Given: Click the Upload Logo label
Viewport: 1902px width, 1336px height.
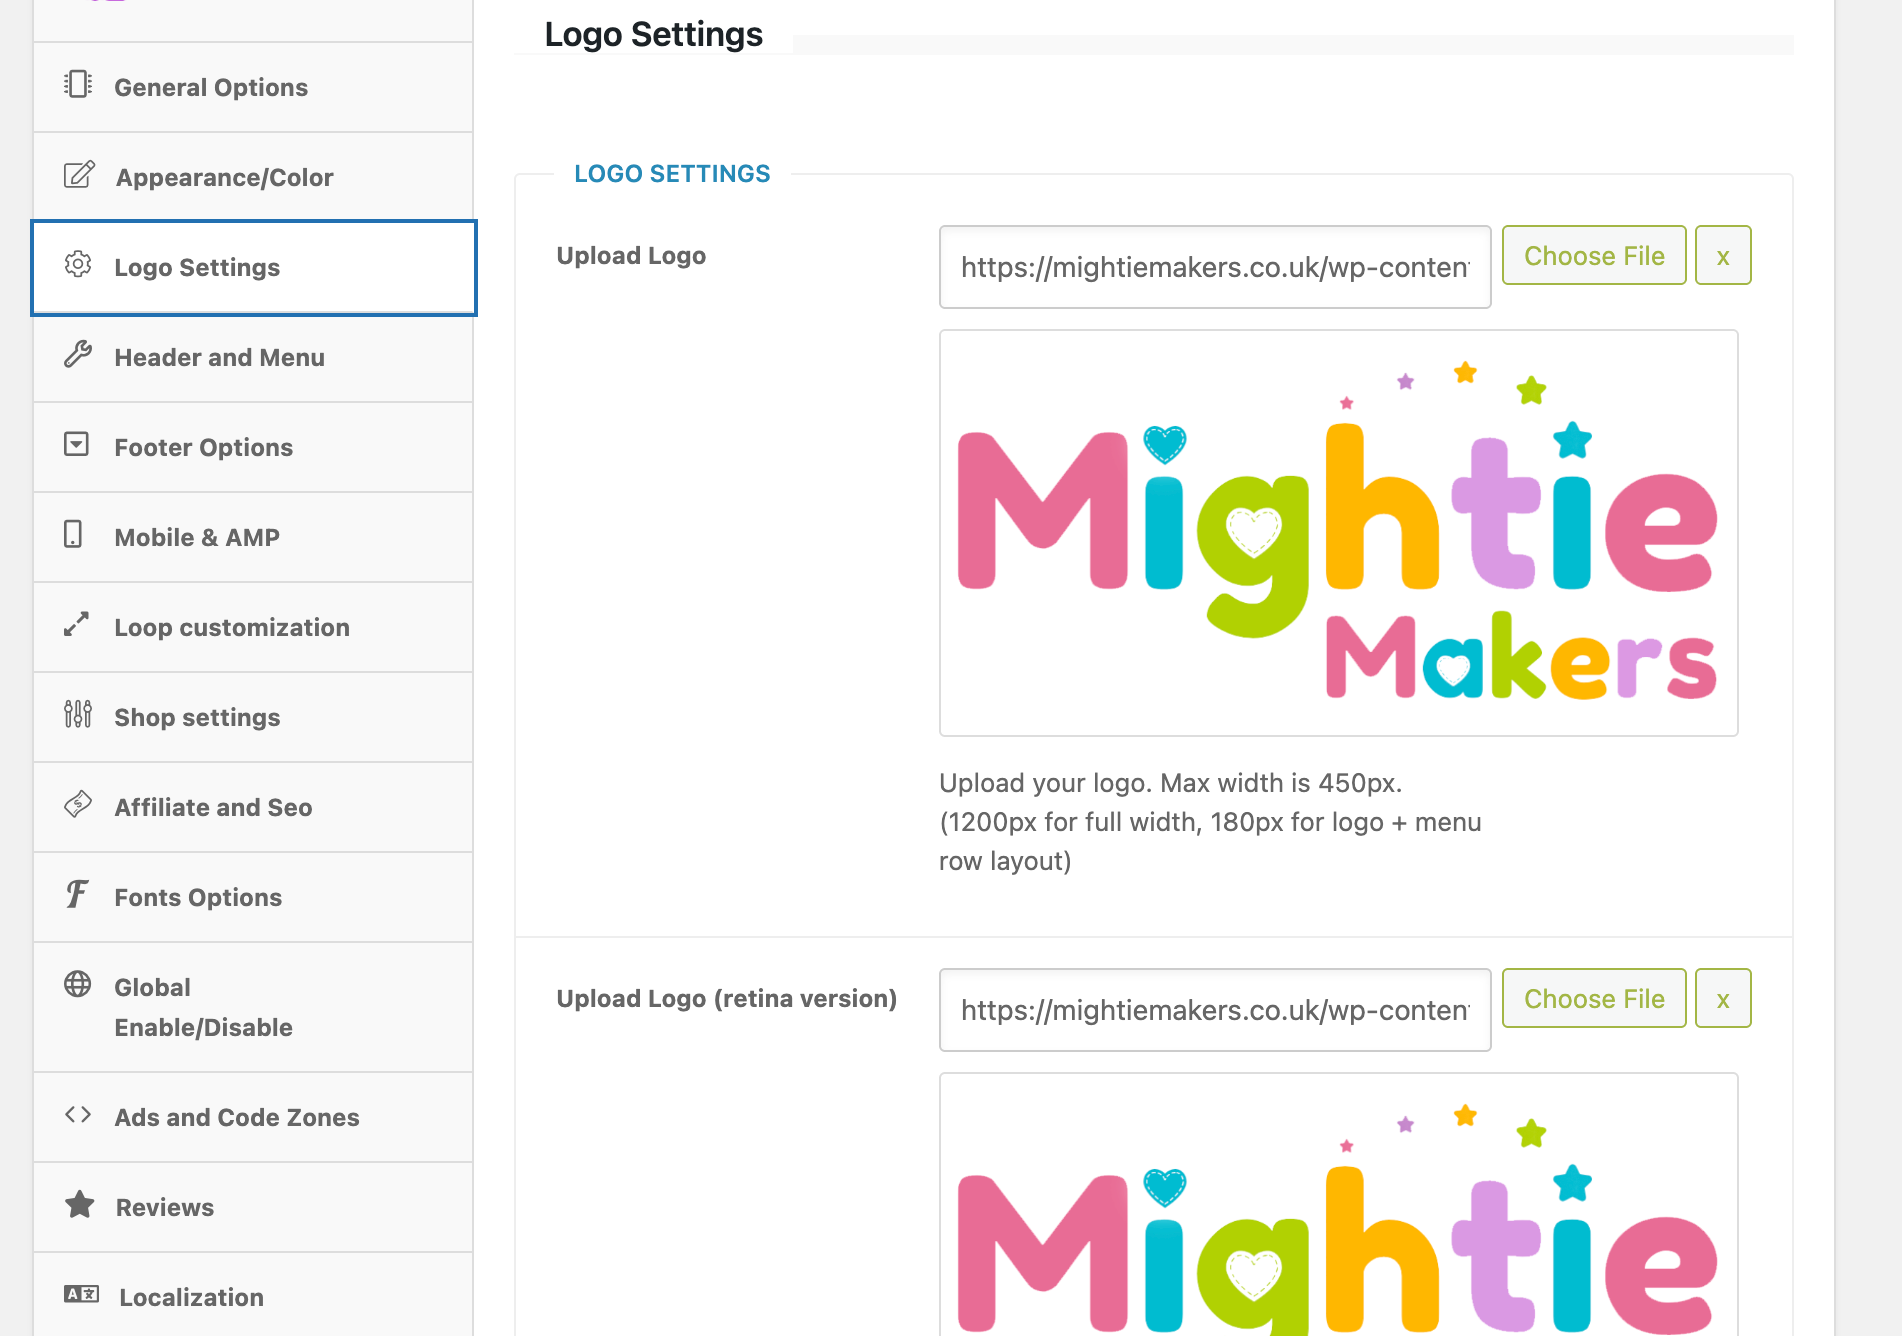Looking at the screenshot, I should [x=631, y=256].
